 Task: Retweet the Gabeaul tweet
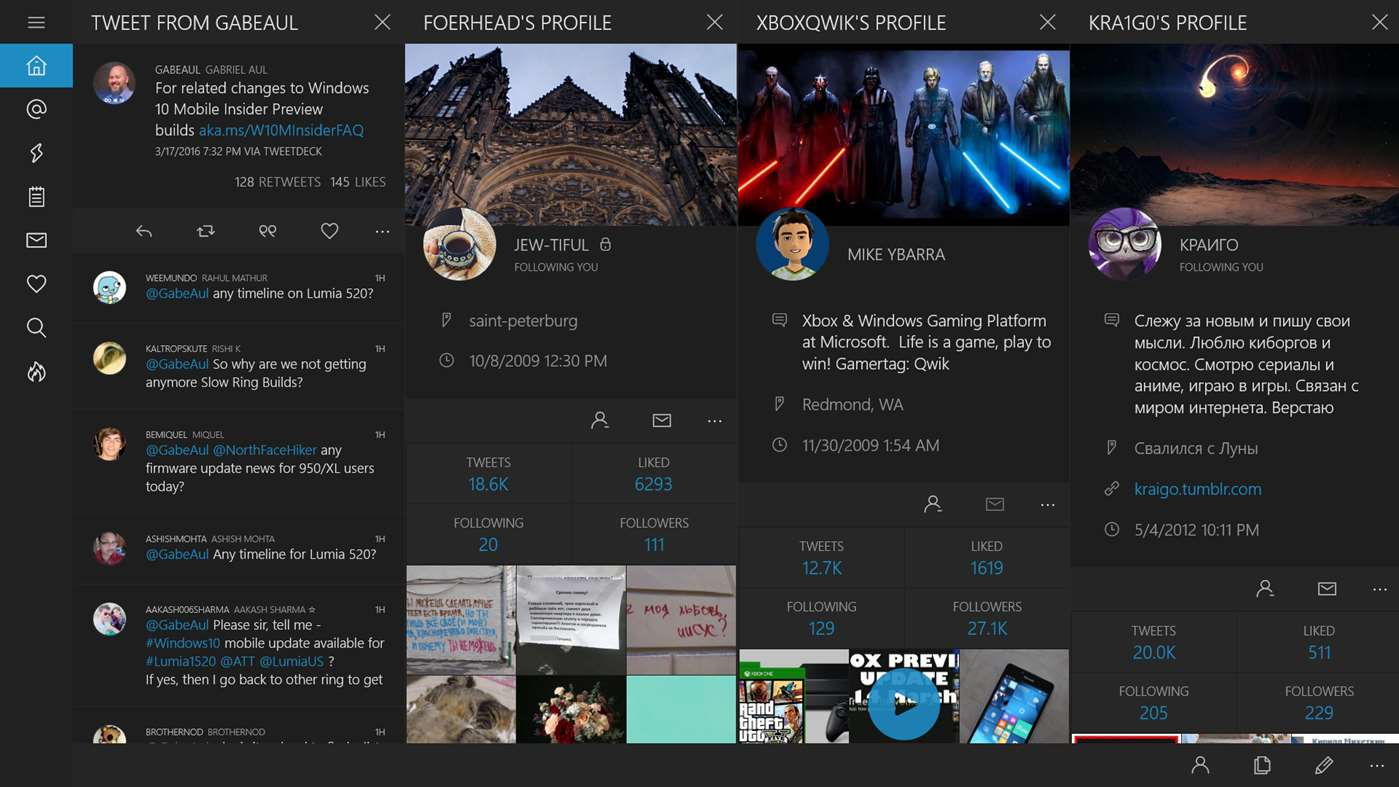point(206,231)
